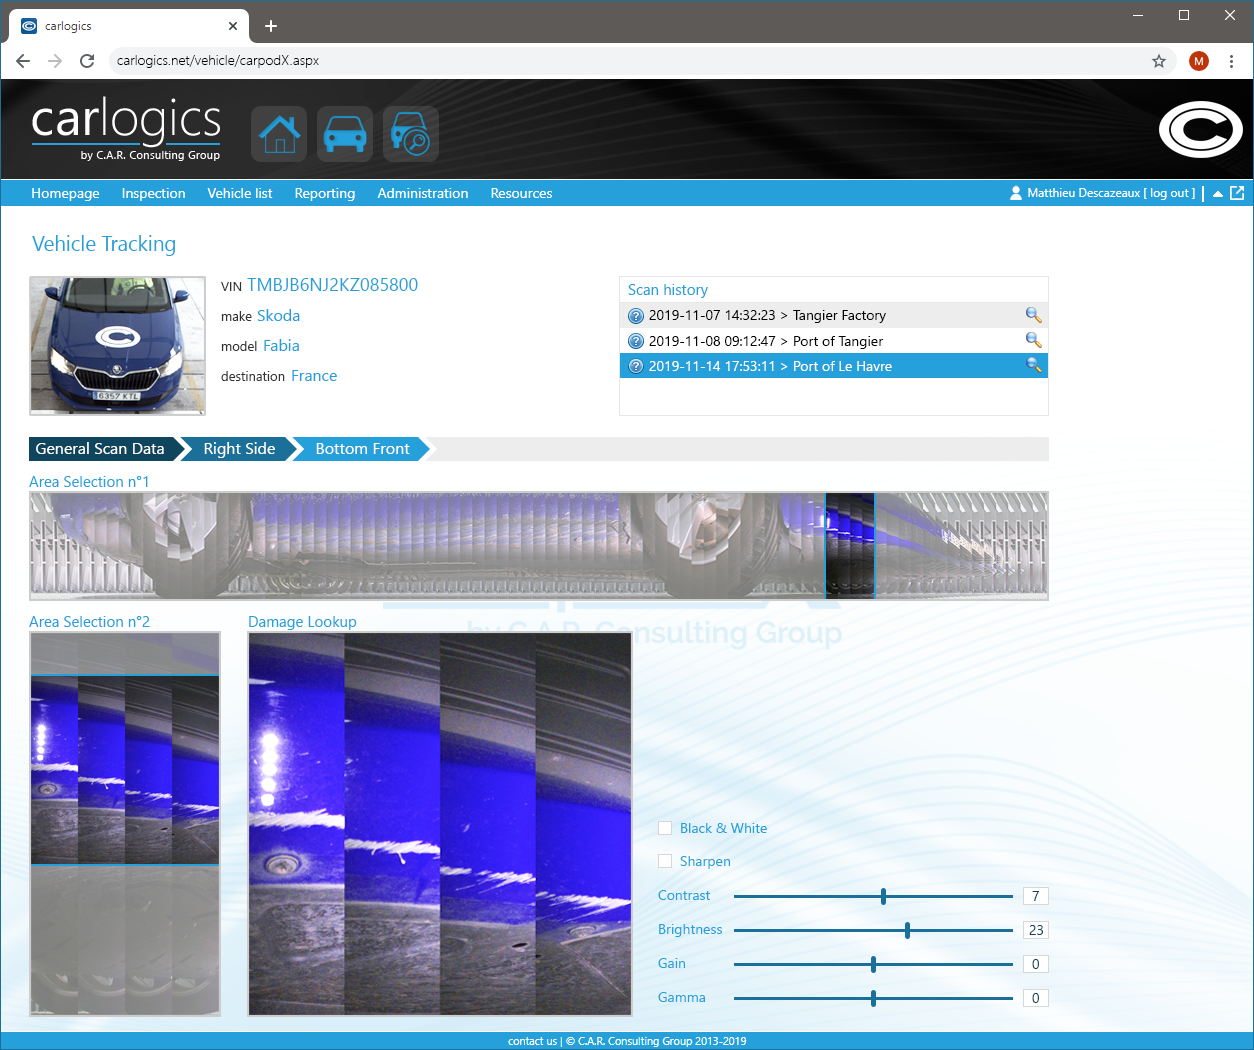The height and width of the screenshot is (1050, 1254).
Task: Open the vehicle search icon in the header
Action: [x=411, y=134]
